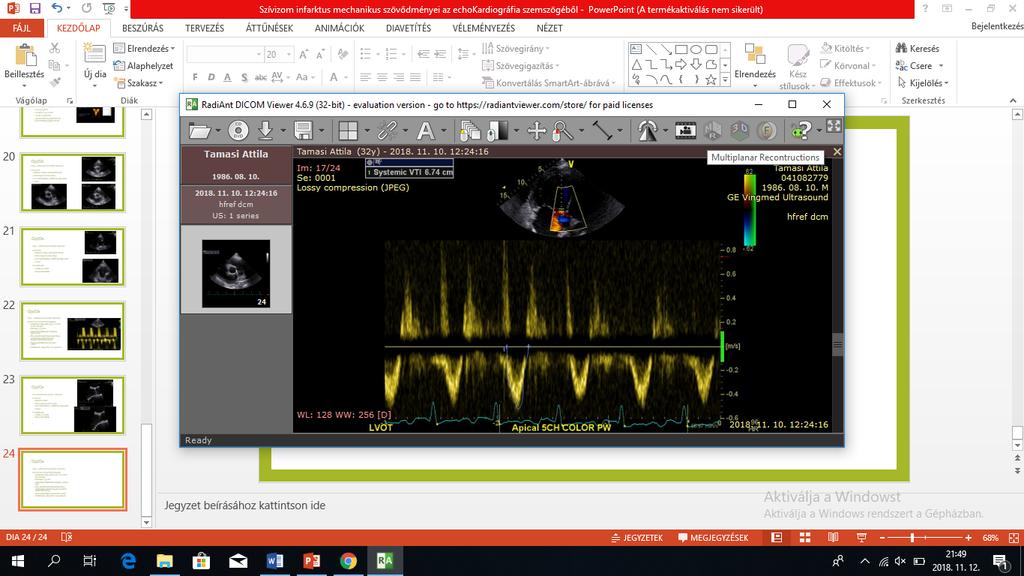
Task: Select the zoom magnifier tool
Action: [x=562, y=131]
